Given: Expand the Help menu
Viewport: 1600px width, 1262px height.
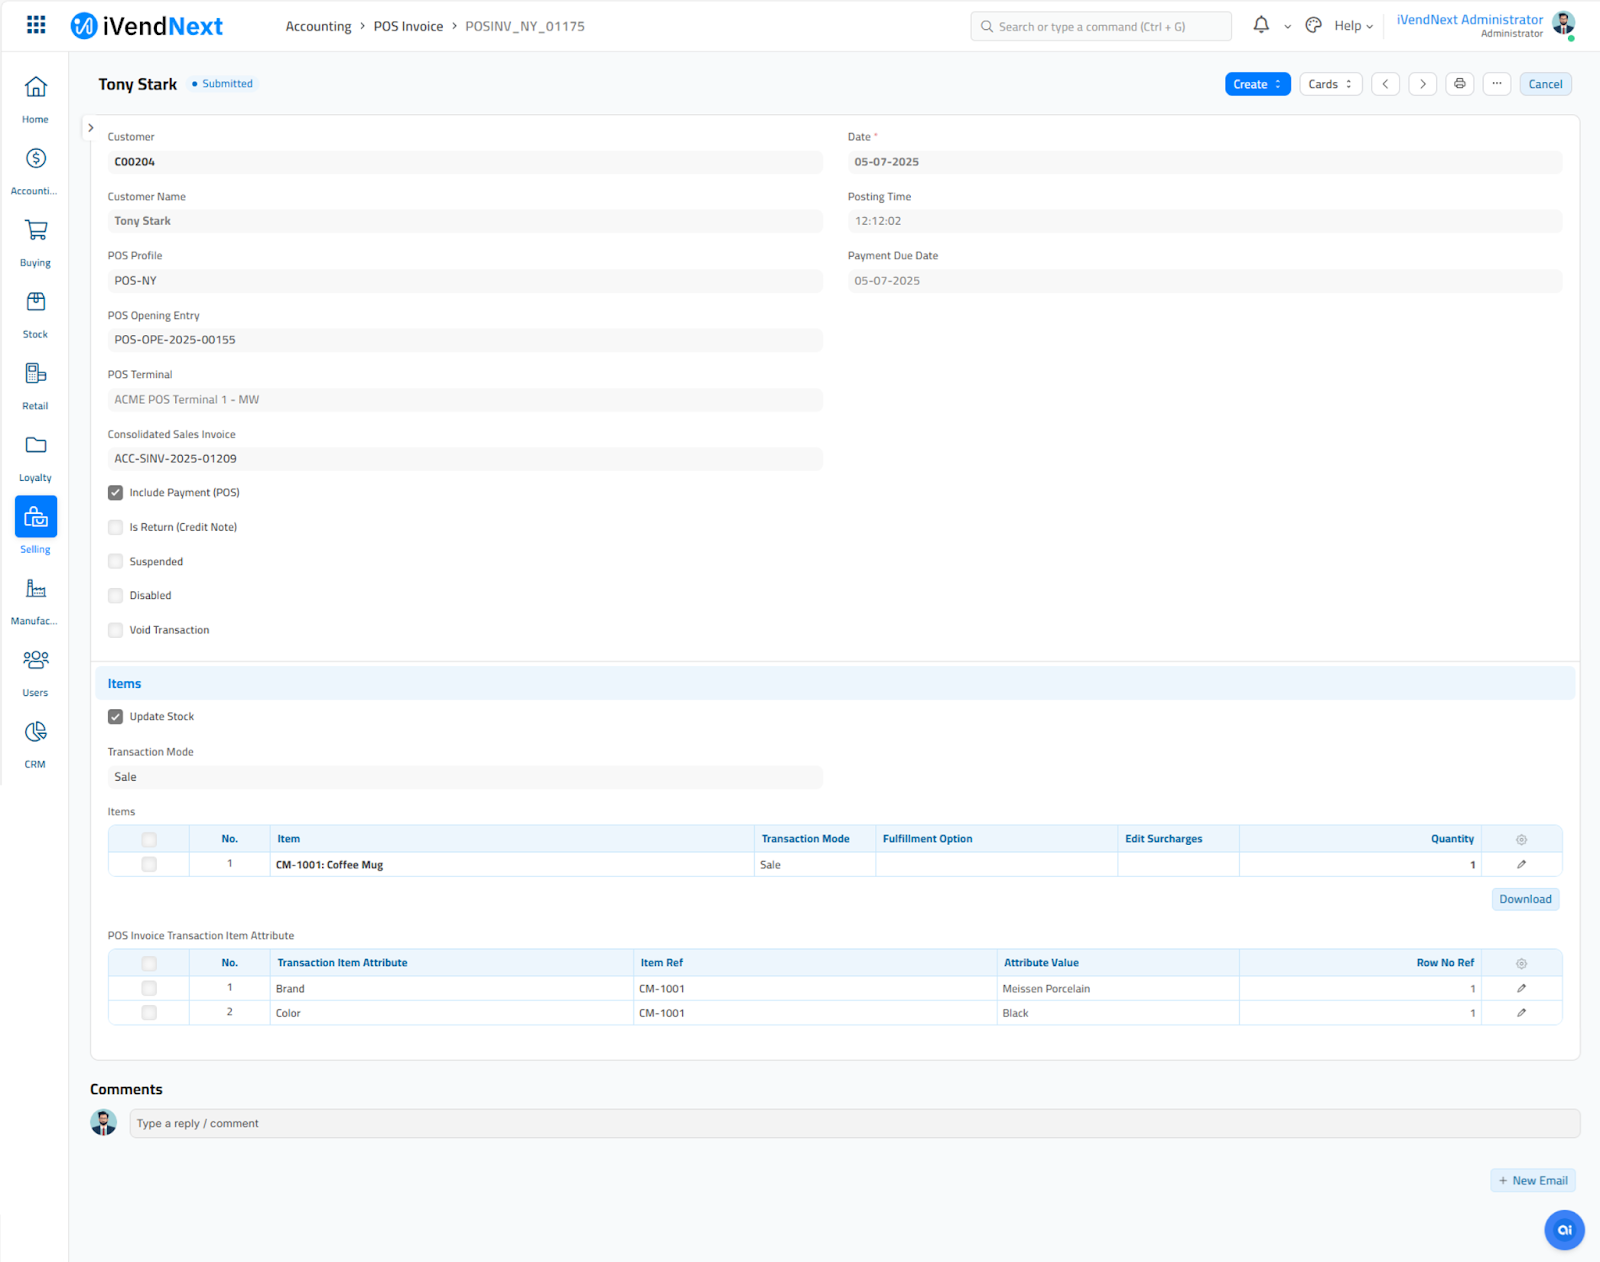Looking at the screenshot, I should pos(1353,26).
